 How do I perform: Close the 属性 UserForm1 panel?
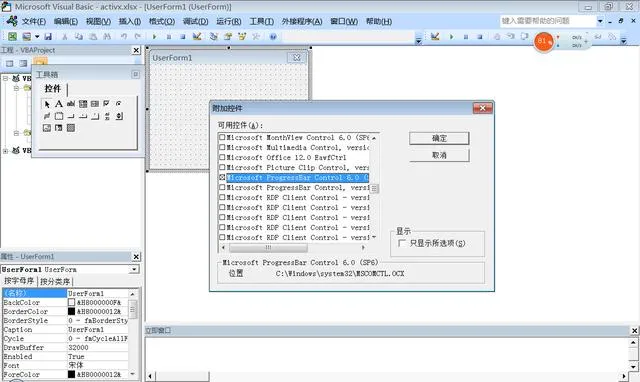click(136, 257)
